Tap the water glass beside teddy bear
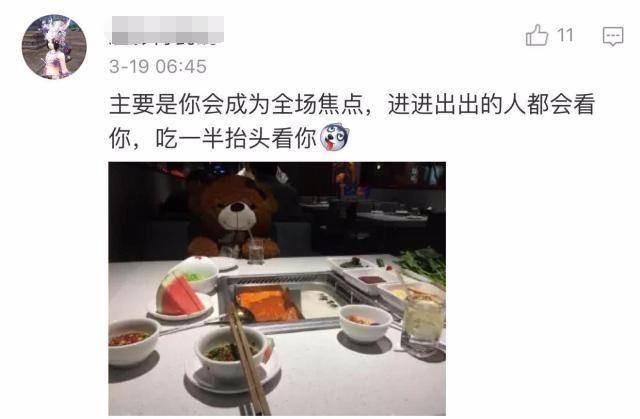Screen dimensions: 640x419 [256, 251]
